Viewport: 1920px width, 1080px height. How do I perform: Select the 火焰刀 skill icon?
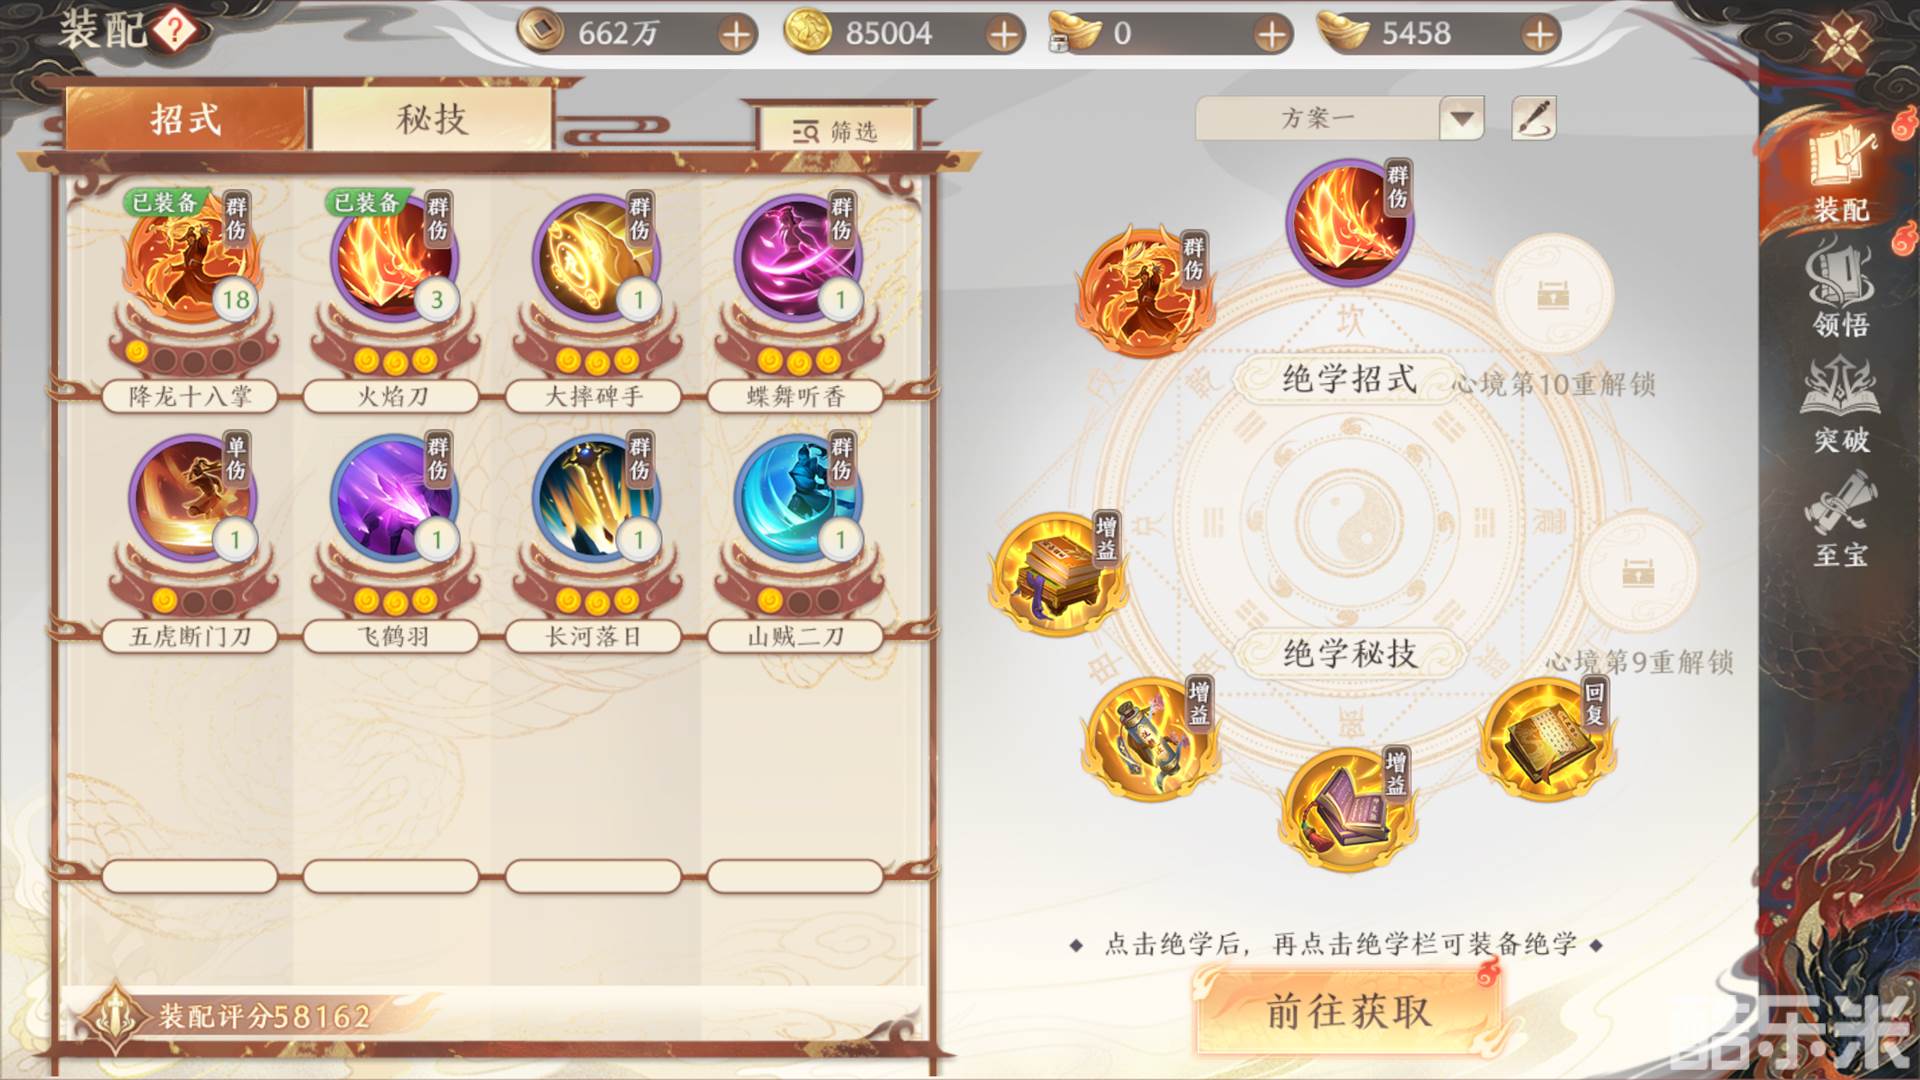[394, 258]
